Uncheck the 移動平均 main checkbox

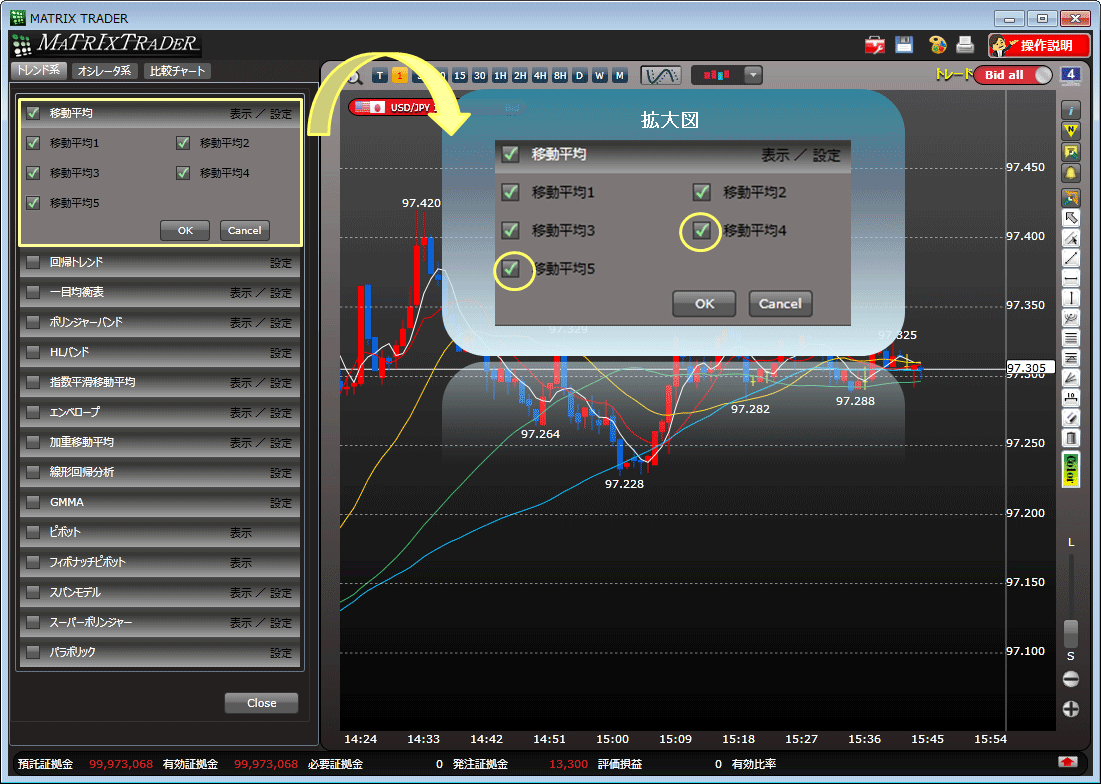point(32,113)
